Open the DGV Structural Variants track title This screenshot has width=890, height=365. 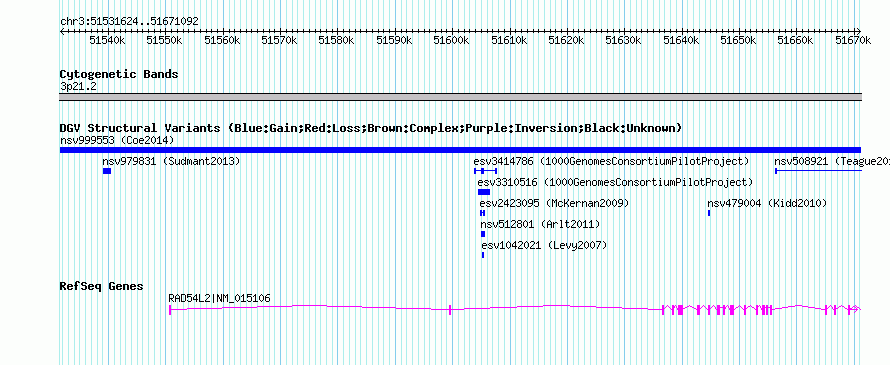click(371, 128)
